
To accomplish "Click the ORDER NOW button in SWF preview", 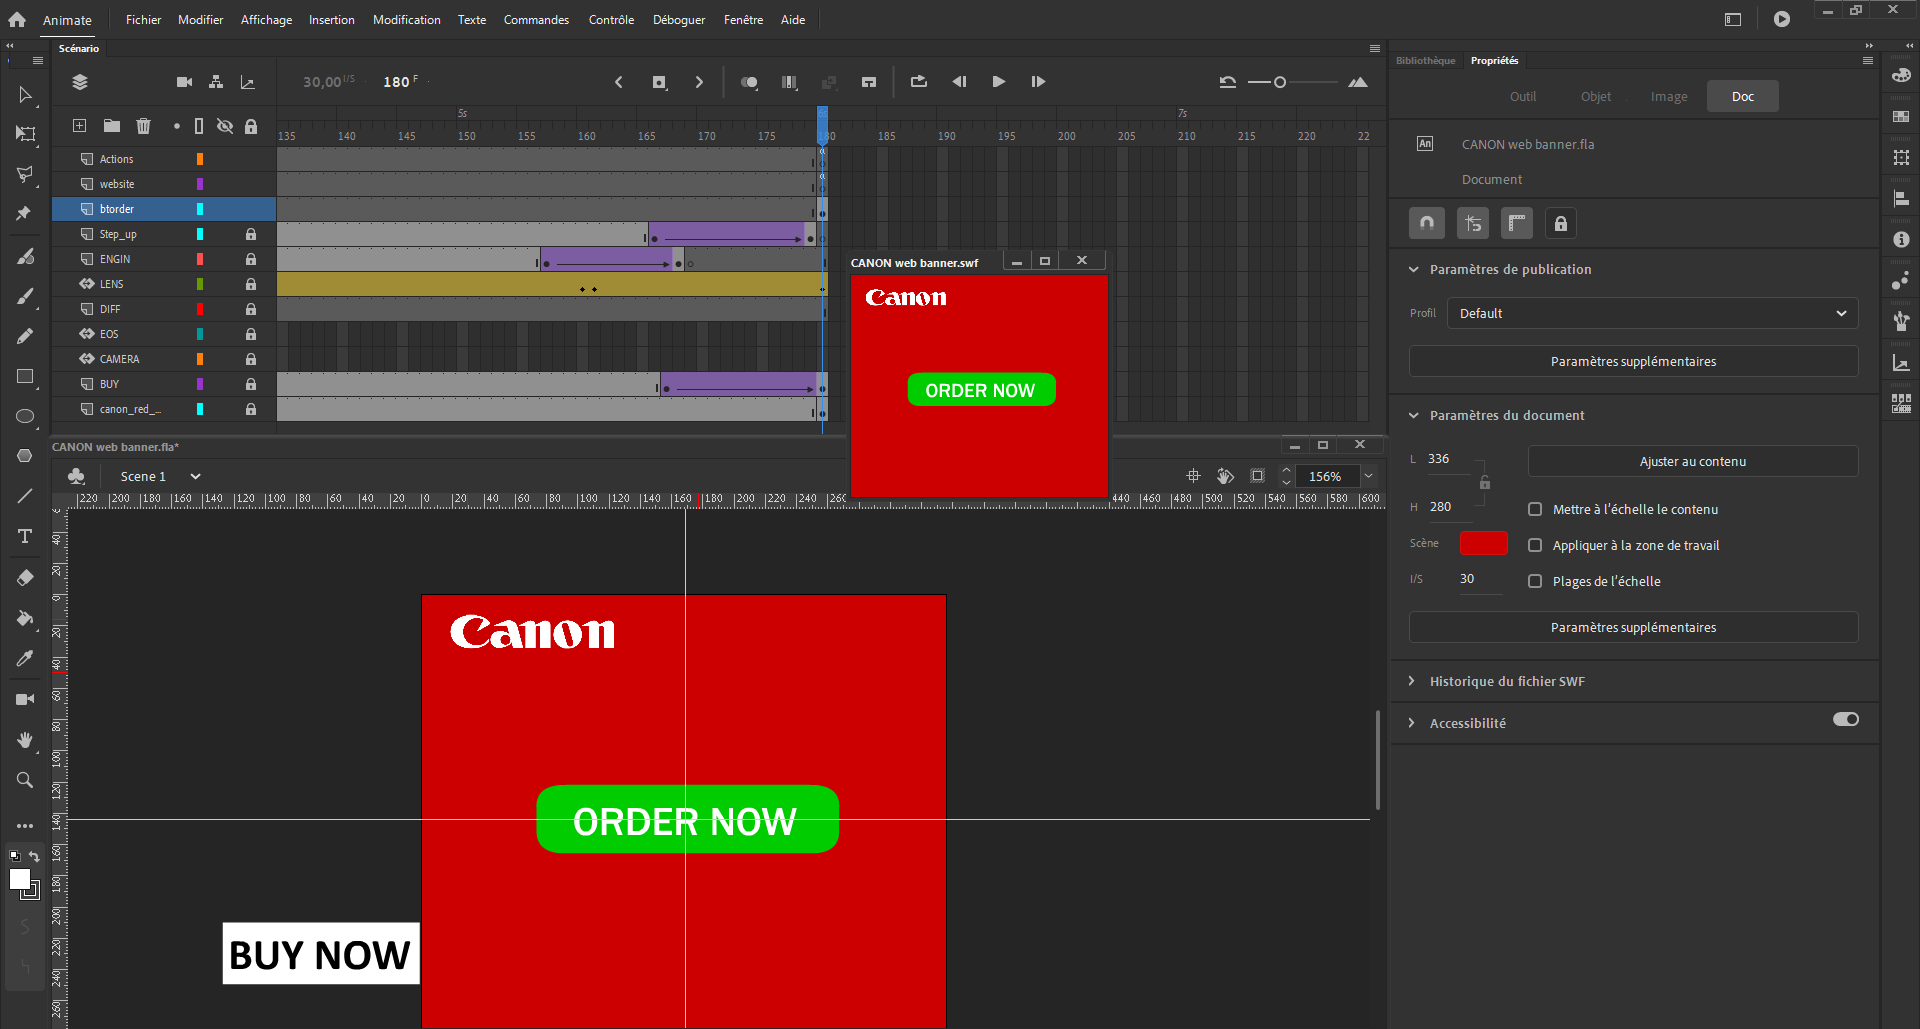I will point(980,390).
